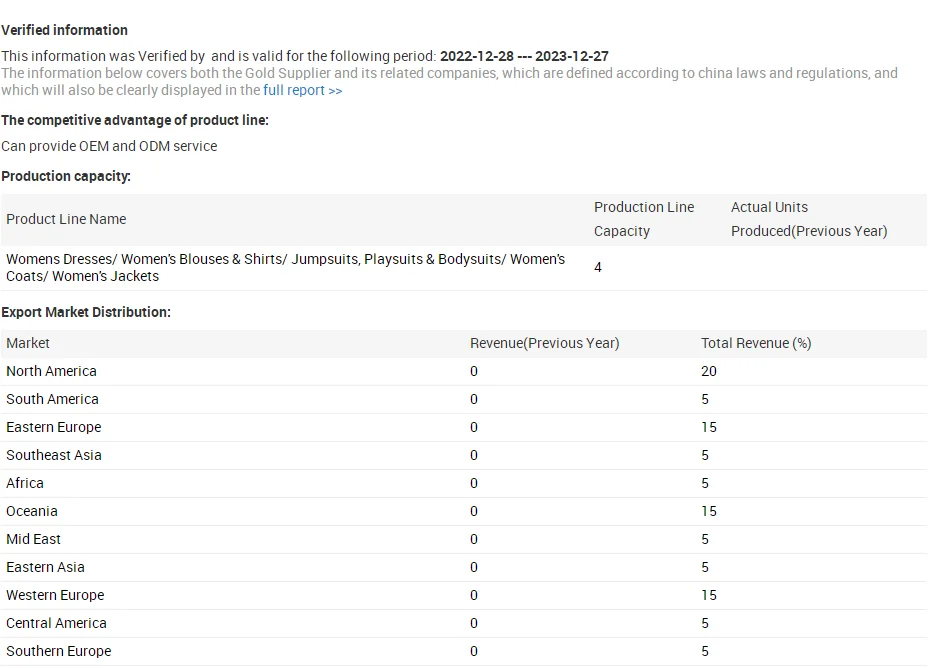
Task: Click the production line capacity value 4
Action: coord(598,267)
